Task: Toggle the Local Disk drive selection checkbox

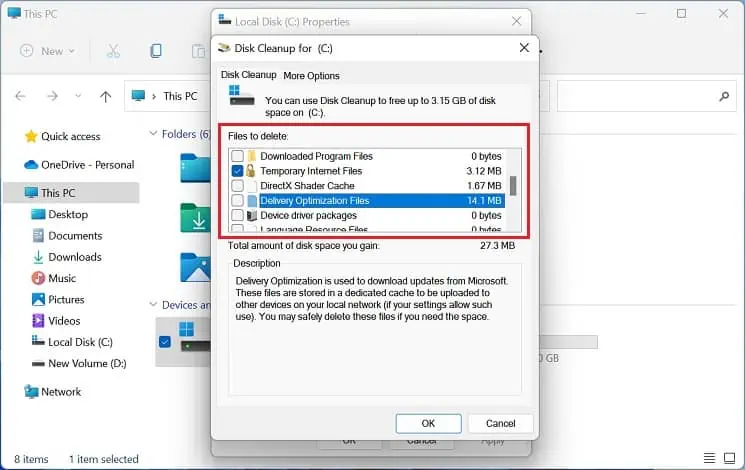Action: click(x=165, y=342)
